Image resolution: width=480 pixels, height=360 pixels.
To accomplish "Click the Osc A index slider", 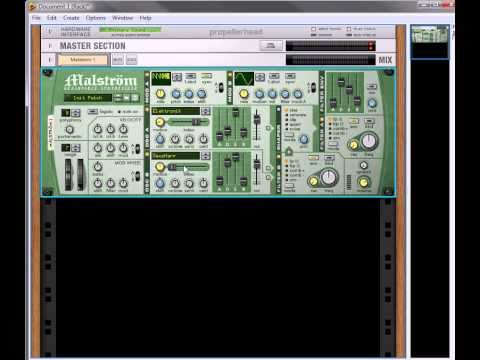I will [188, 122].
